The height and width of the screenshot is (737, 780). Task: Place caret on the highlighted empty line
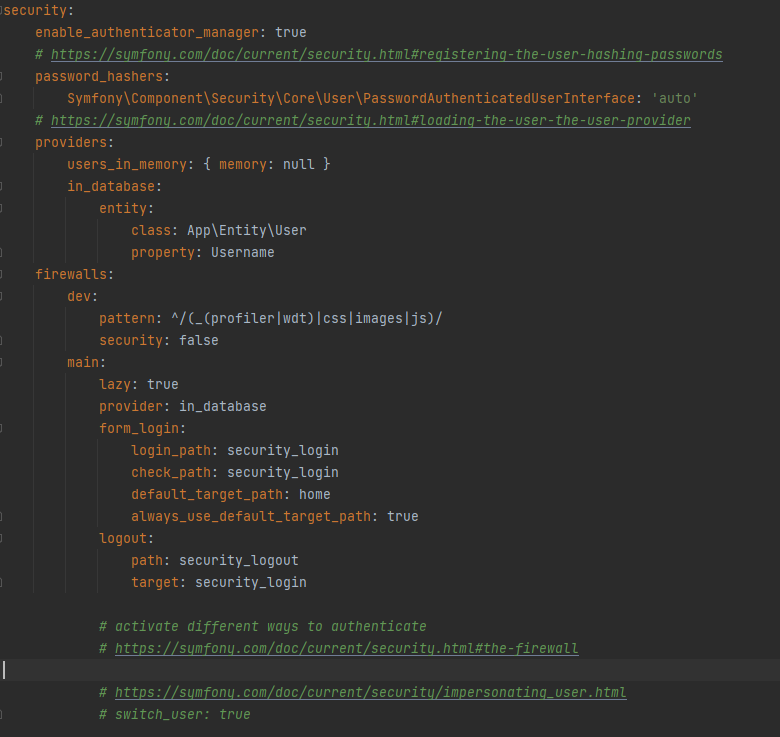pos(390,670)
